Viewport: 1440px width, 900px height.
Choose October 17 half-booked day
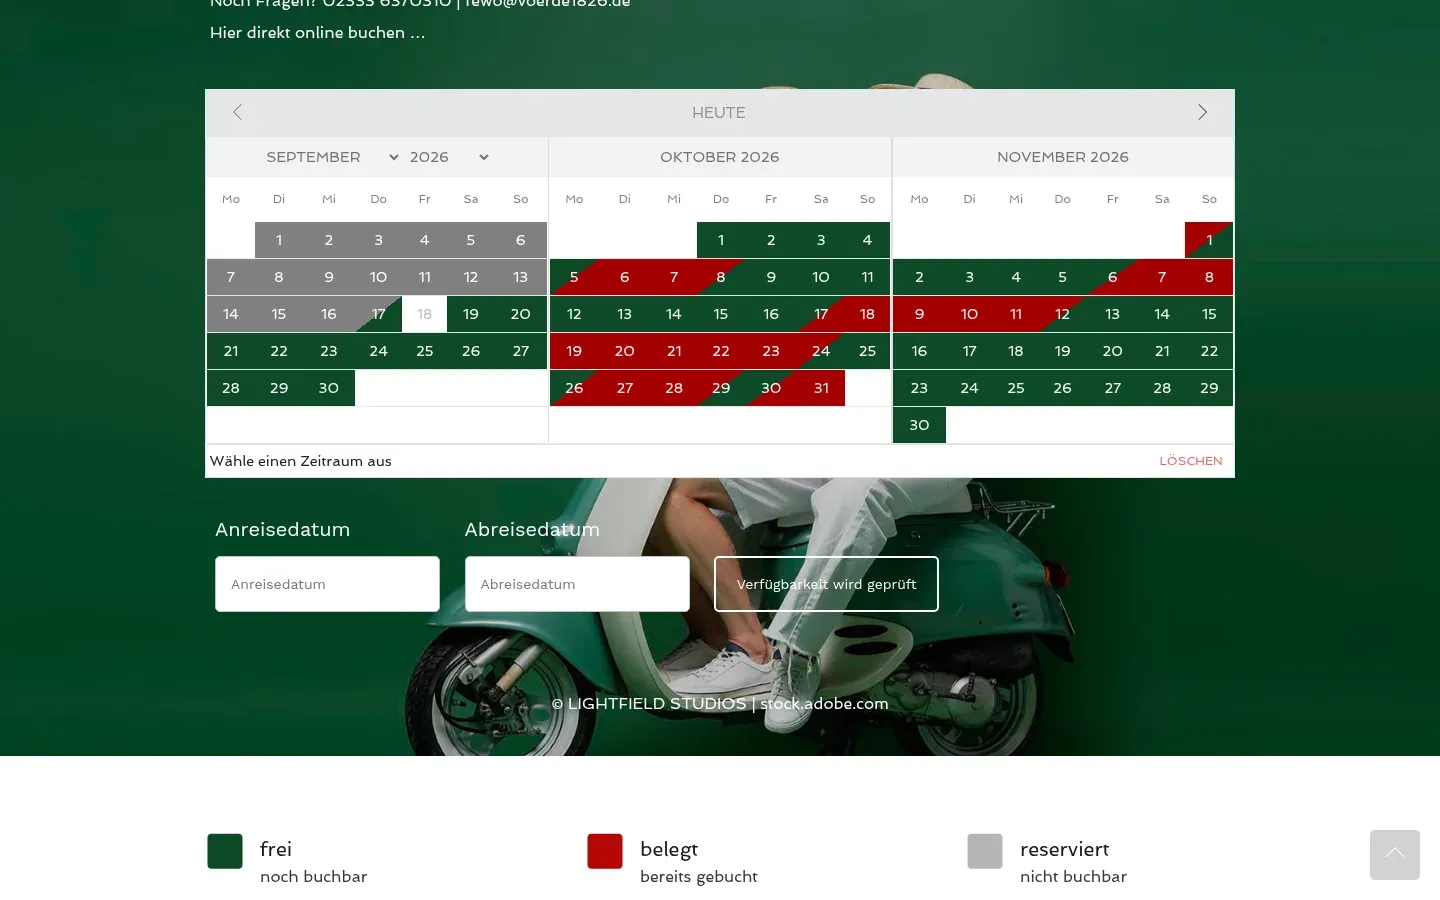click(821, 314)
